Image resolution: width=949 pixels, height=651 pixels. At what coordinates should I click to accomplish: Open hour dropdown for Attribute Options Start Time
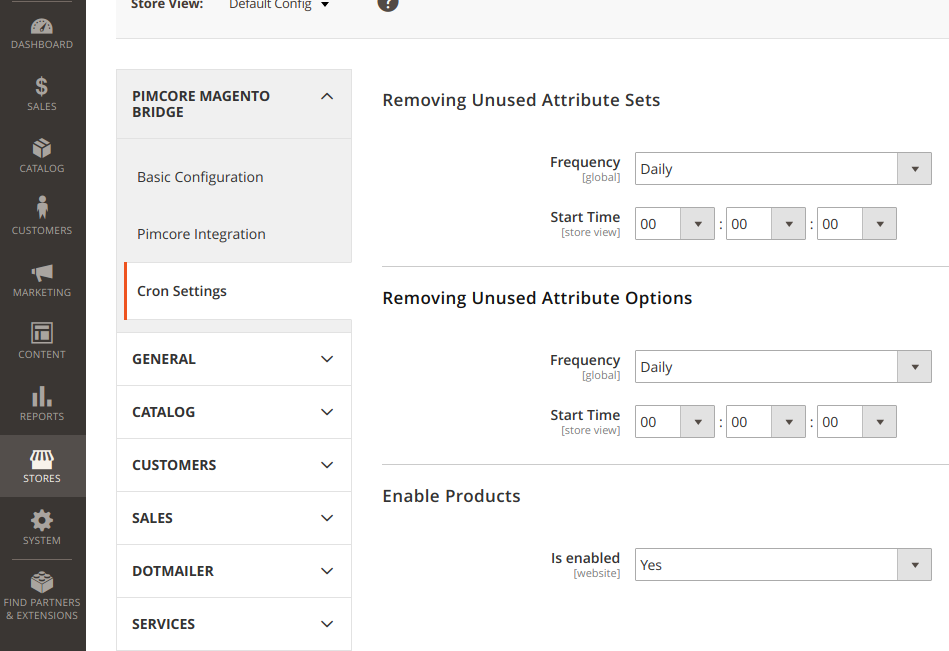[675, 422]
